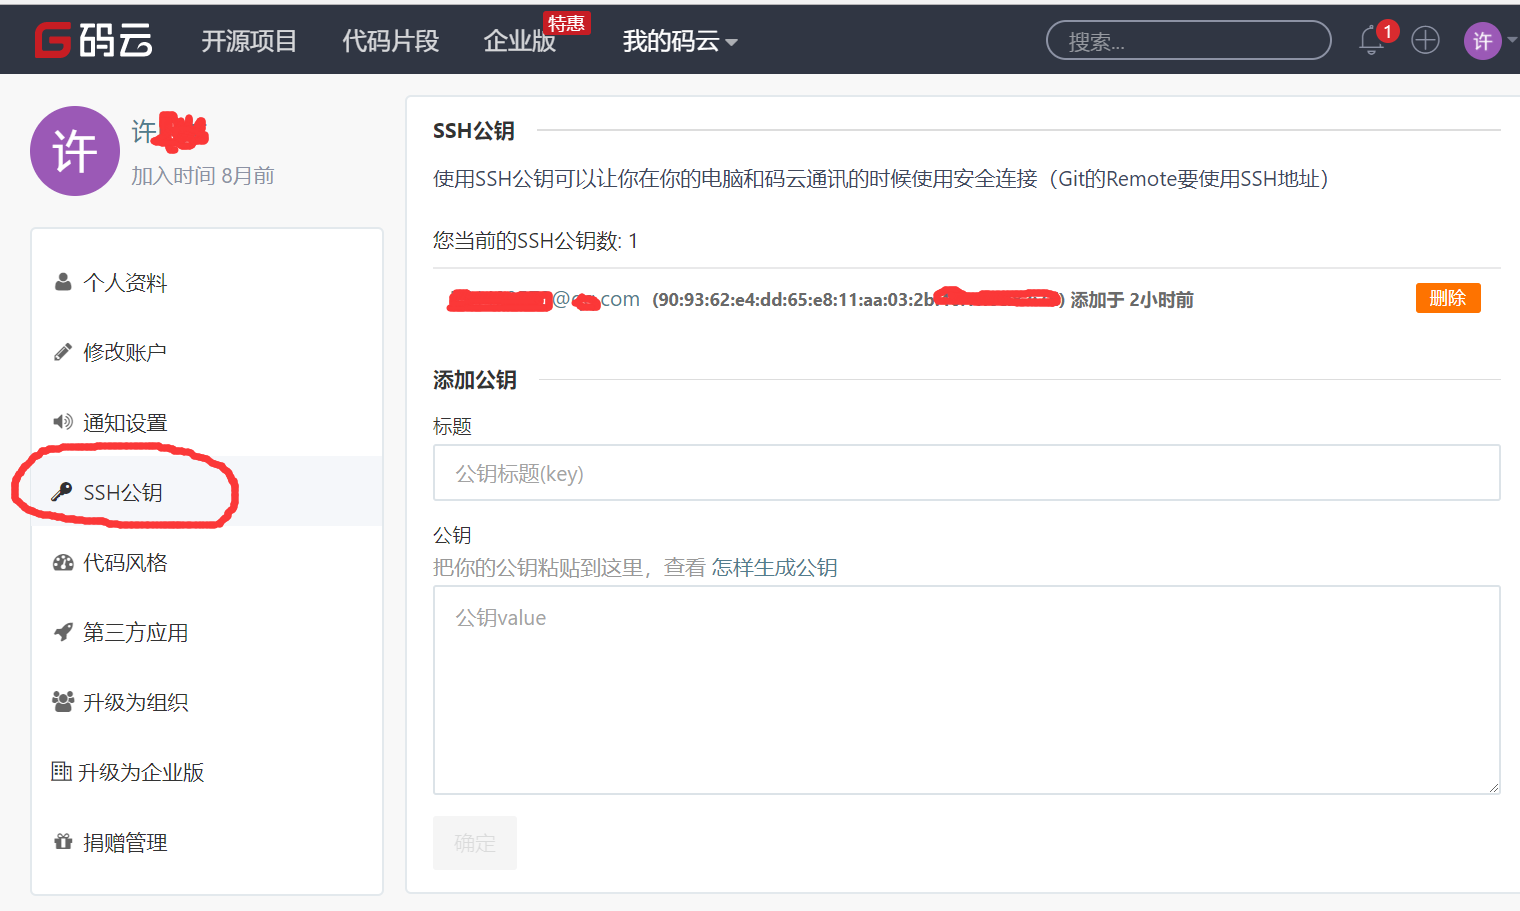The height and width of the screenshot is (911, 1520).
Task: Click the 添加公钥 section heading
Action: [475, 380]
